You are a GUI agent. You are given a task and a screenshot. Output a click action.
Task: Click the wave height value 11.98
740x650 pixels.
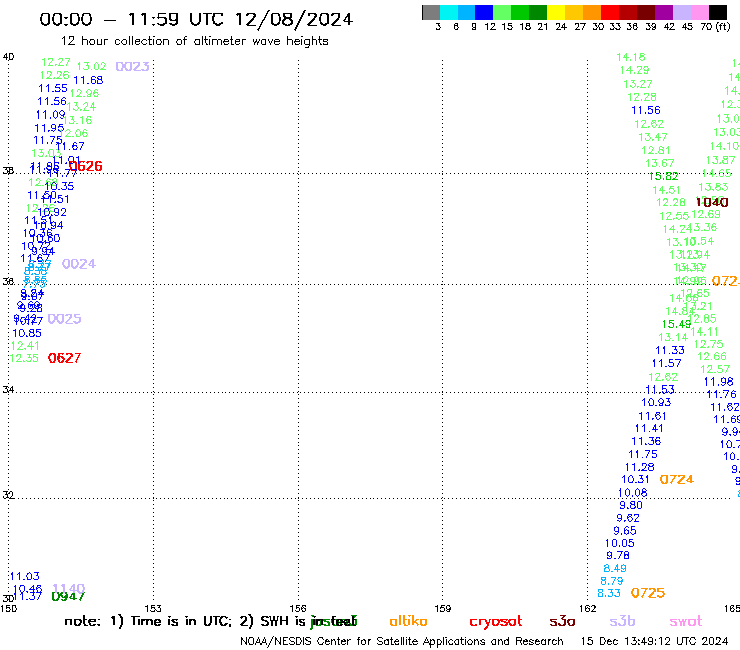click(718, 382)
